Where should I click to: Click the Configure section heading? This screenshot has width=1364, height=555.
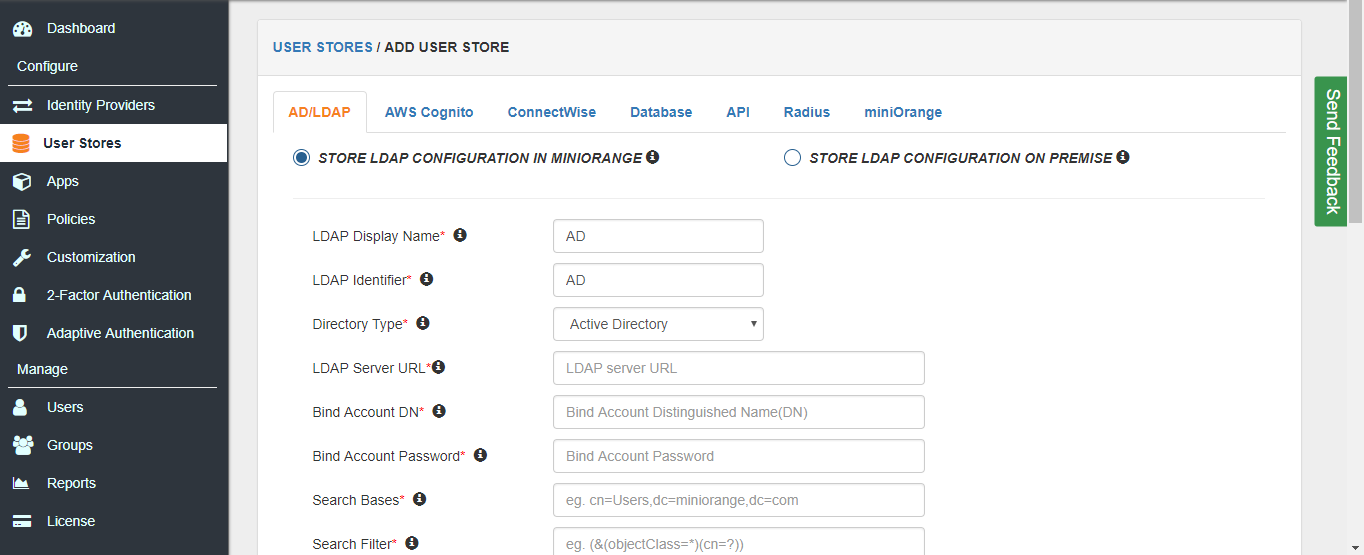tap(47, 66)
